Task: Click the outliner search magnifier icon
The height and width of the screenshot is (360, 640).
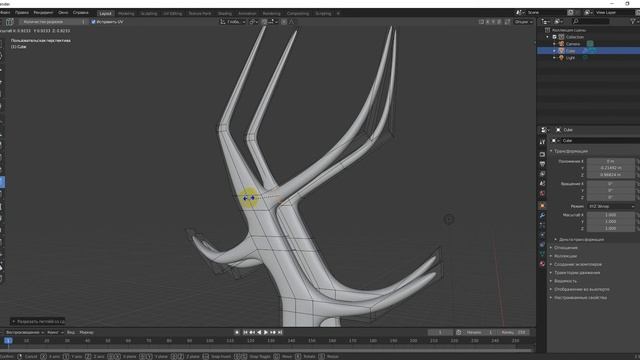Action: pos(576,21)
